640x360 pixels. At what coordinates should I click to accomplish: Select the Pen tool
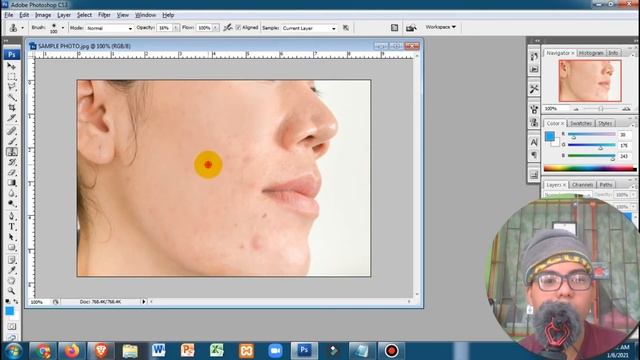point(11,216)
